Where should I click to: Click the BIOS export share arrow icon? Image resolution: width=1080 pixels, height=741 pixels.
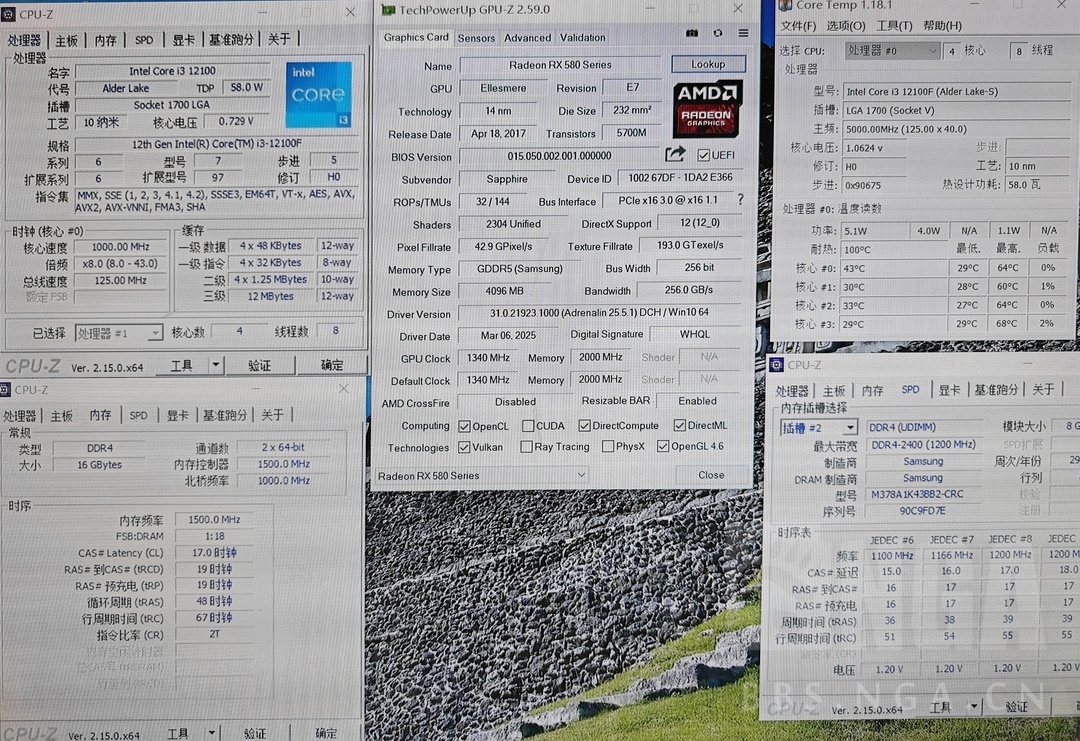click(x=676, y=154)
